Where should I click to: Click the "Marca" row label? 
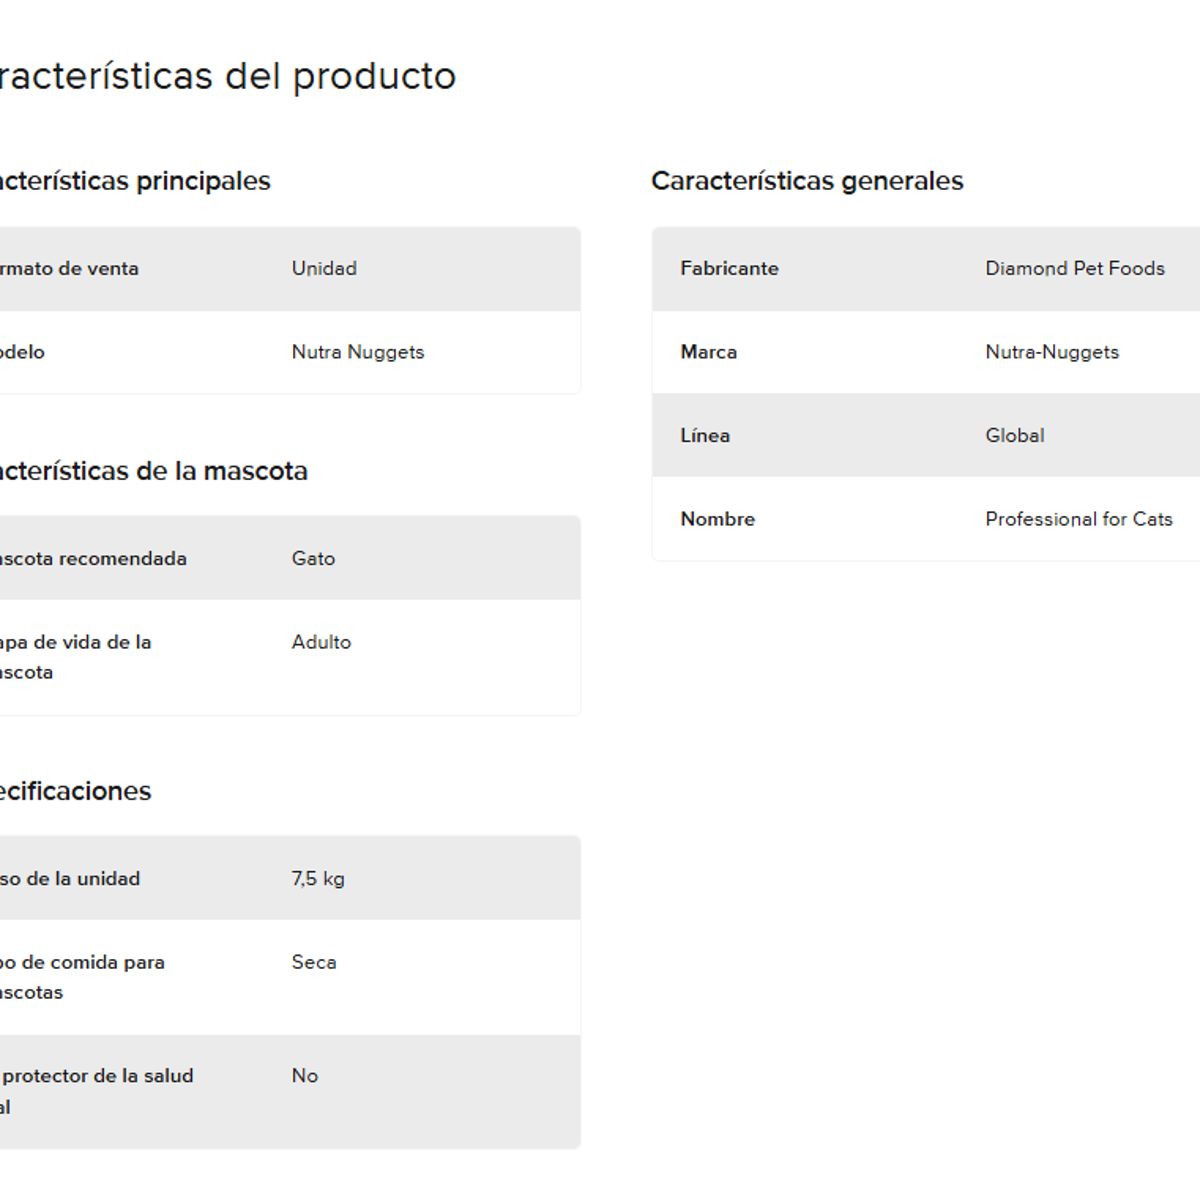coord(708,352)
